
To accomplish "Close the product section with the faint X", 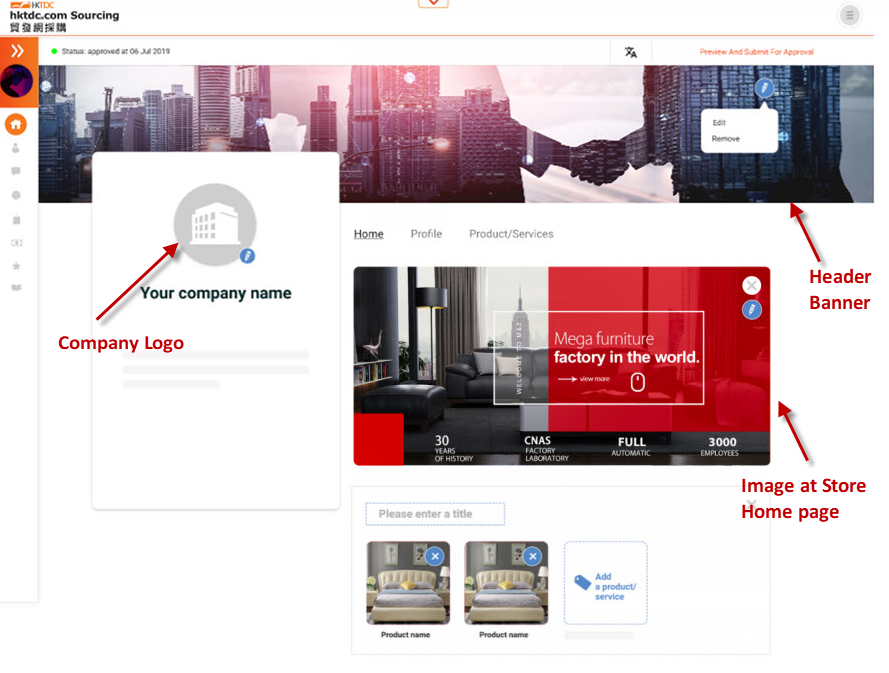I will point(752,503).
